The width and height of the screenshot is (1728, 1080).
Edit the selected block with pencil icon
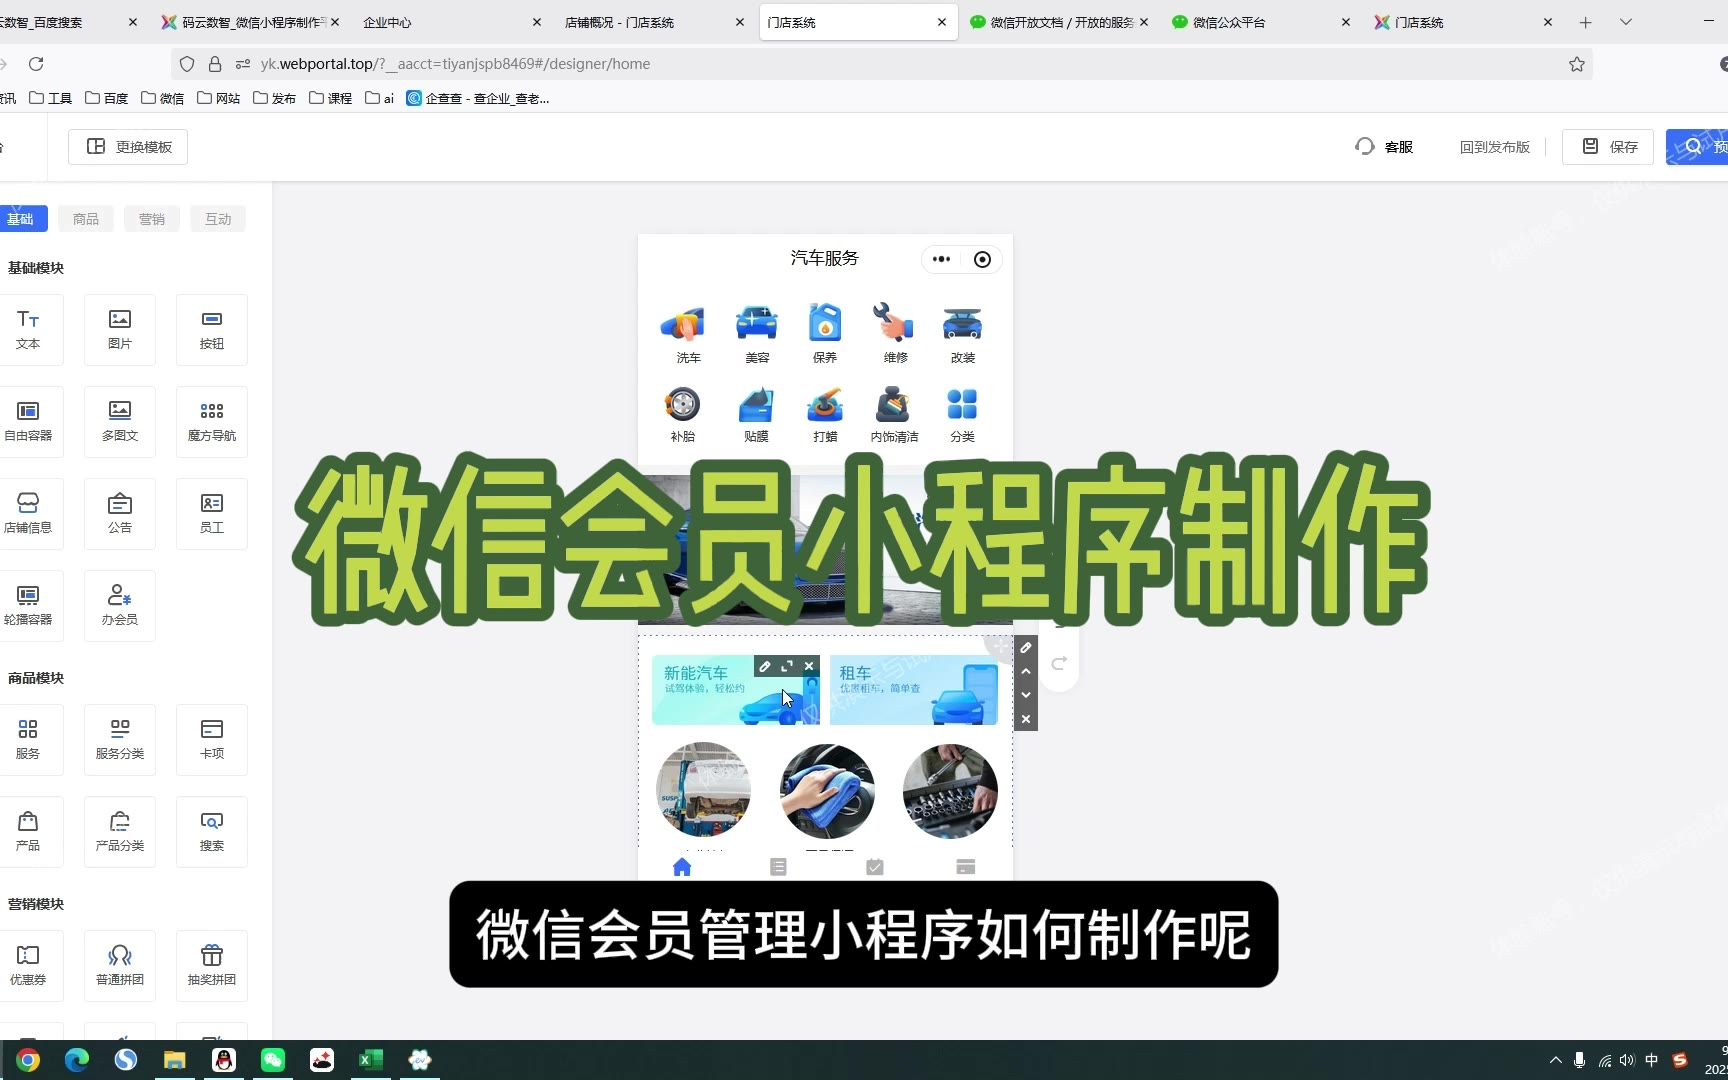pos(1026,648)
